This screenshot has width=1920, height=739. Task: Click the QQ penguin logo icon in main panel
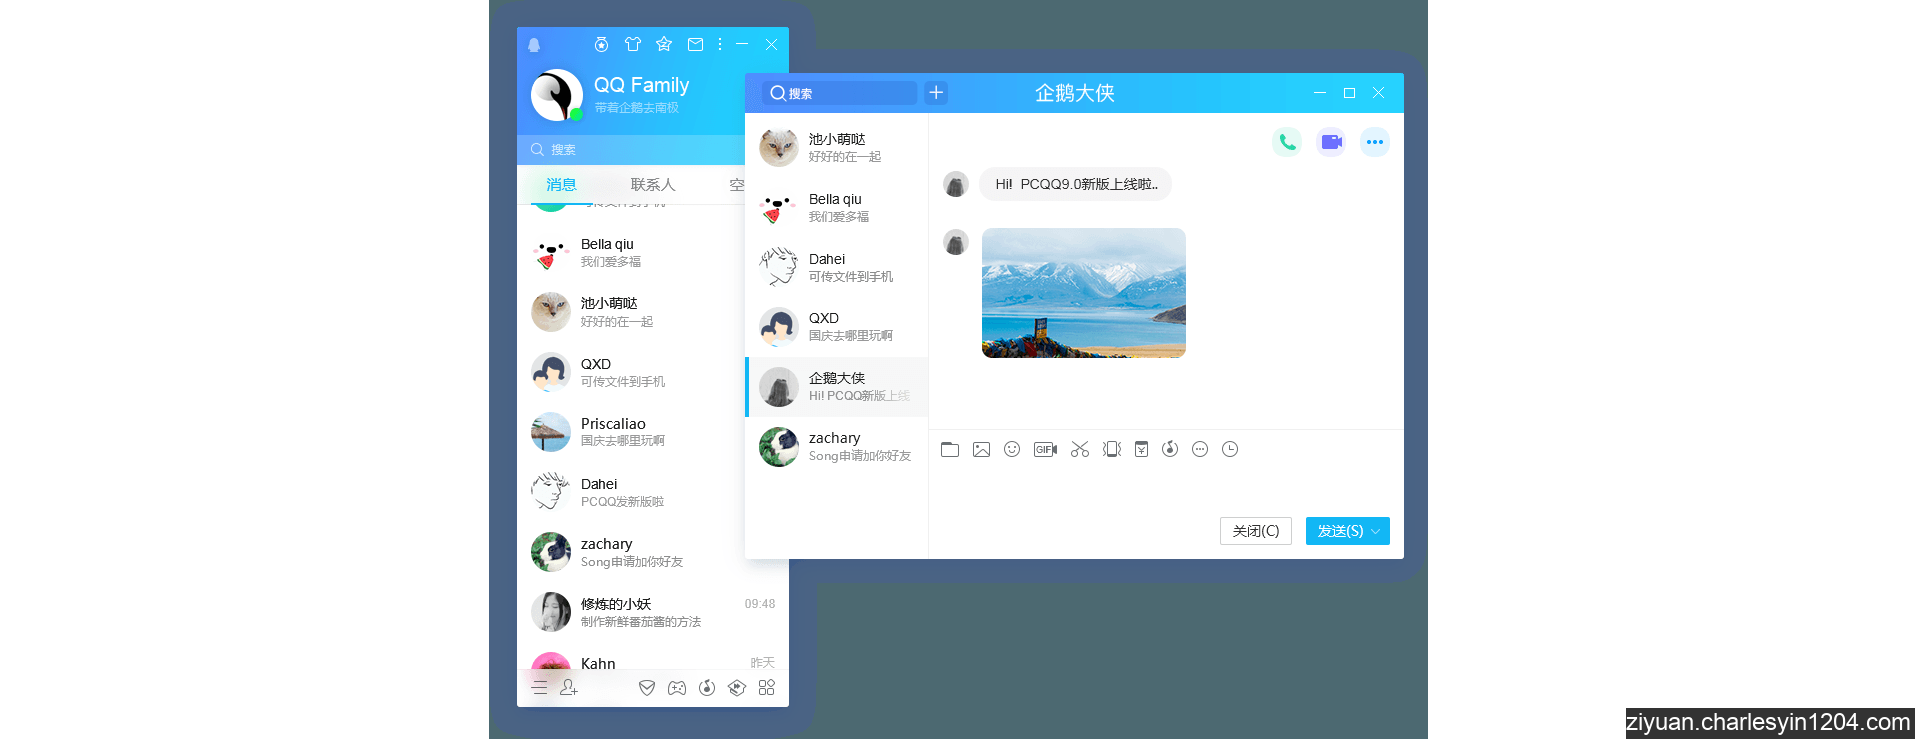pyautogui.click(x=534, y=45)
